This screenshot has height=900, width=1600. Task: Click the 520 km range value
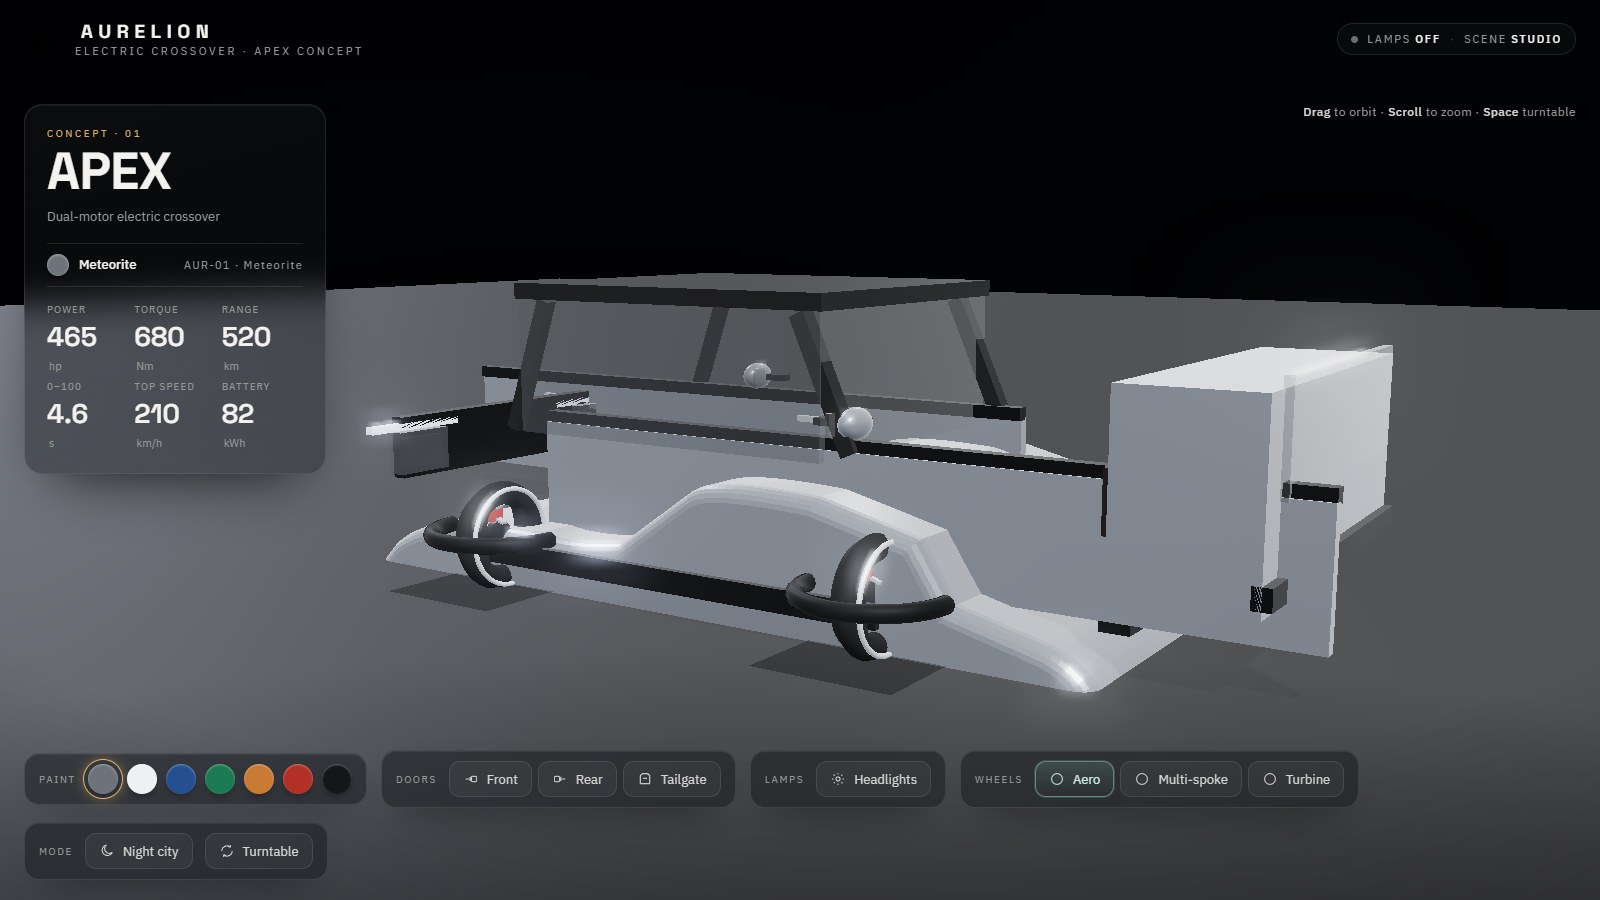pos(246,337)
